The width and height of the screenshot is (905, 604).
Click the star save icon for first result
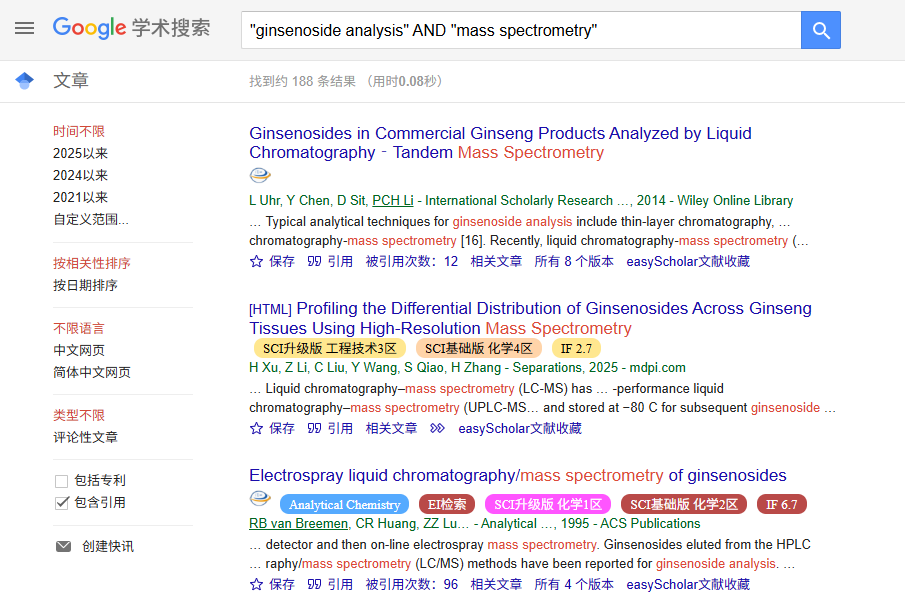click(x=256, y=261)
